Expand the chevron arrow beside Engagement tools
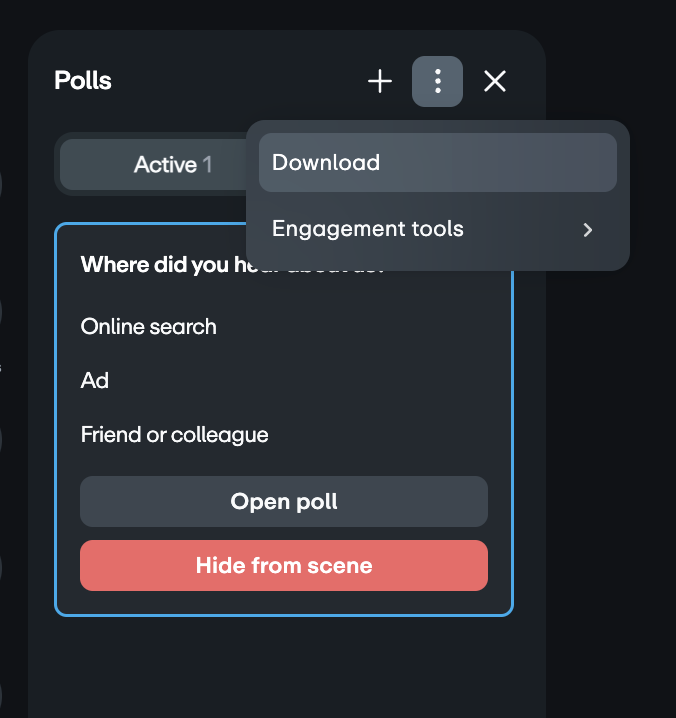 coord(588,230)
